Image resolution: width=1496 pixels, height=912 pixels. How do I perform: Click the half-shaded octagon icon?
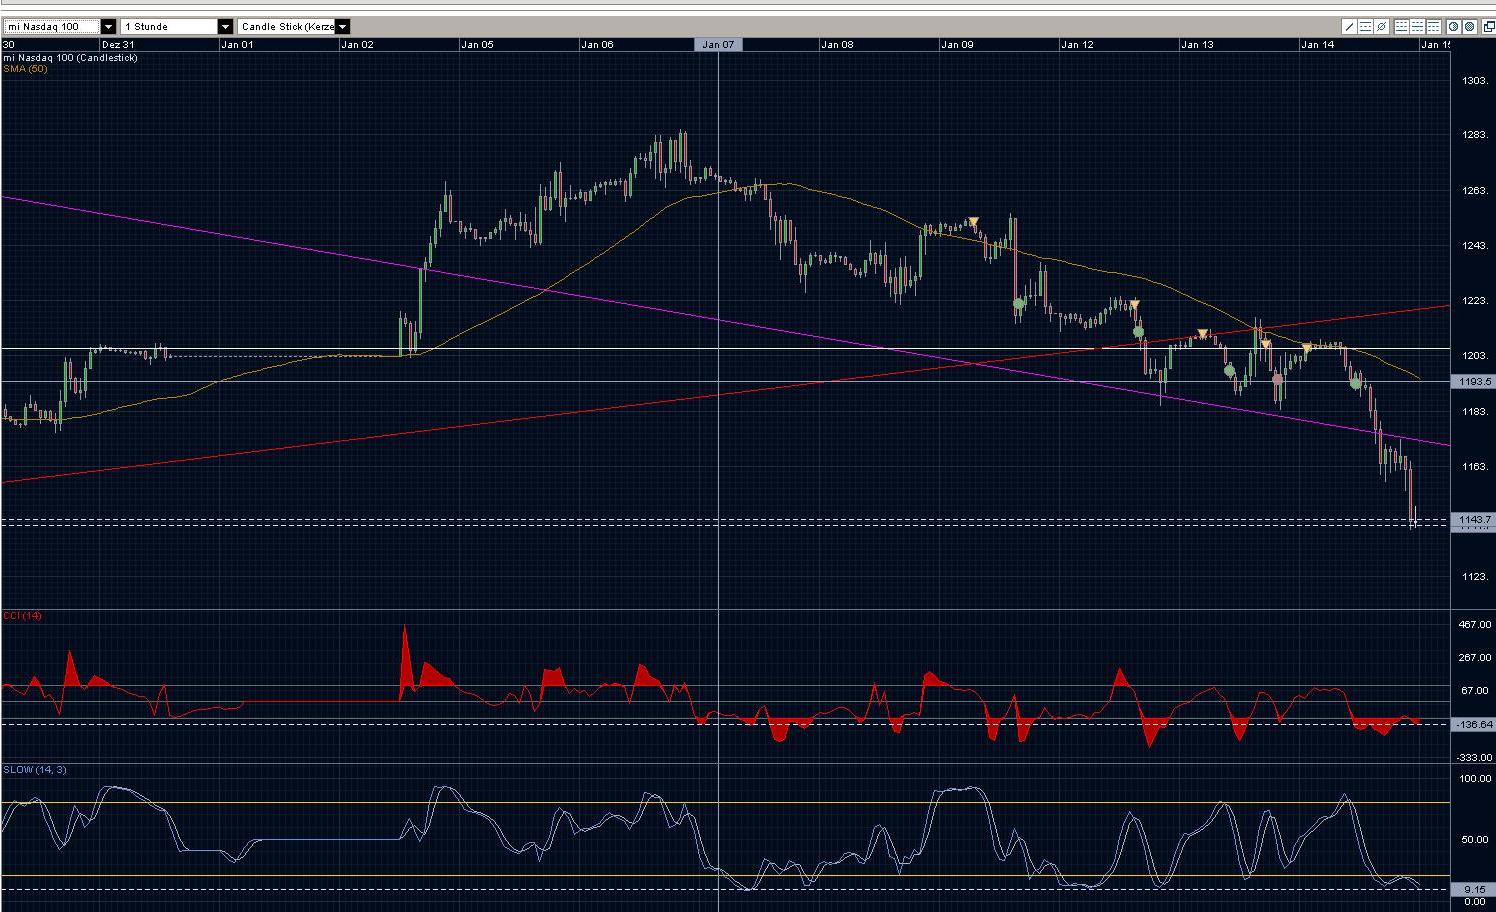(x=1453, y=27)
